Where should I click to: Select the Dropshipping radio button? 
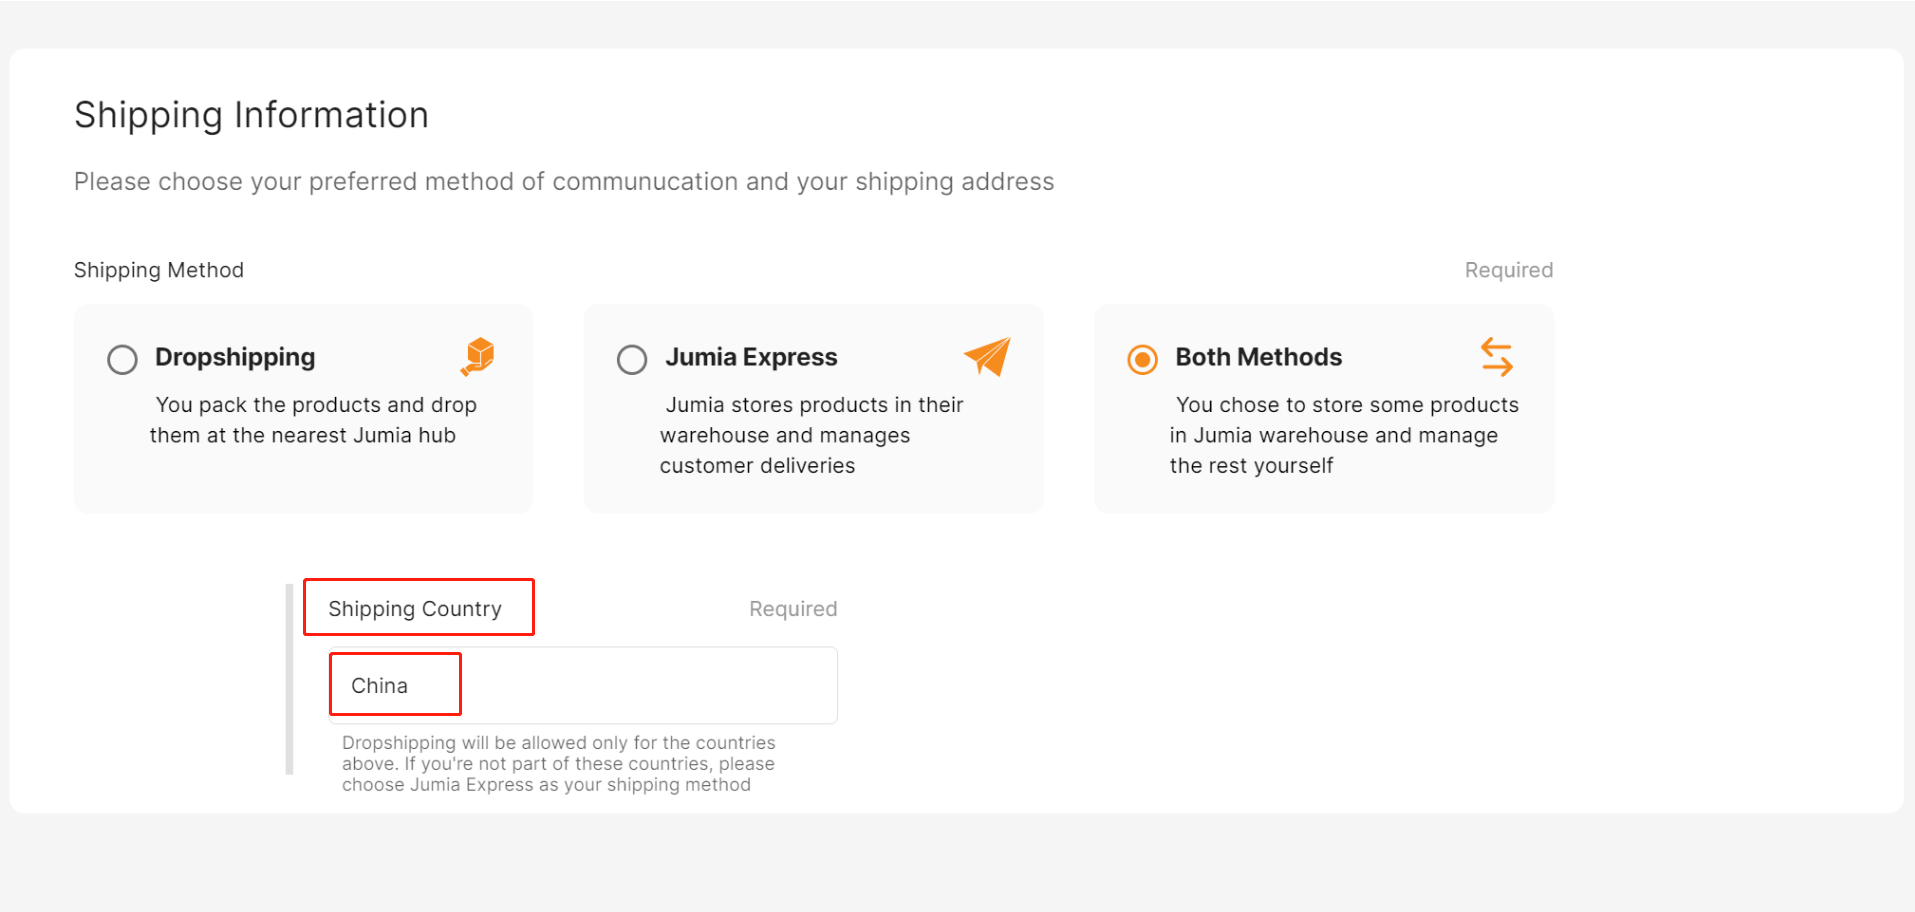pos(122,359)
